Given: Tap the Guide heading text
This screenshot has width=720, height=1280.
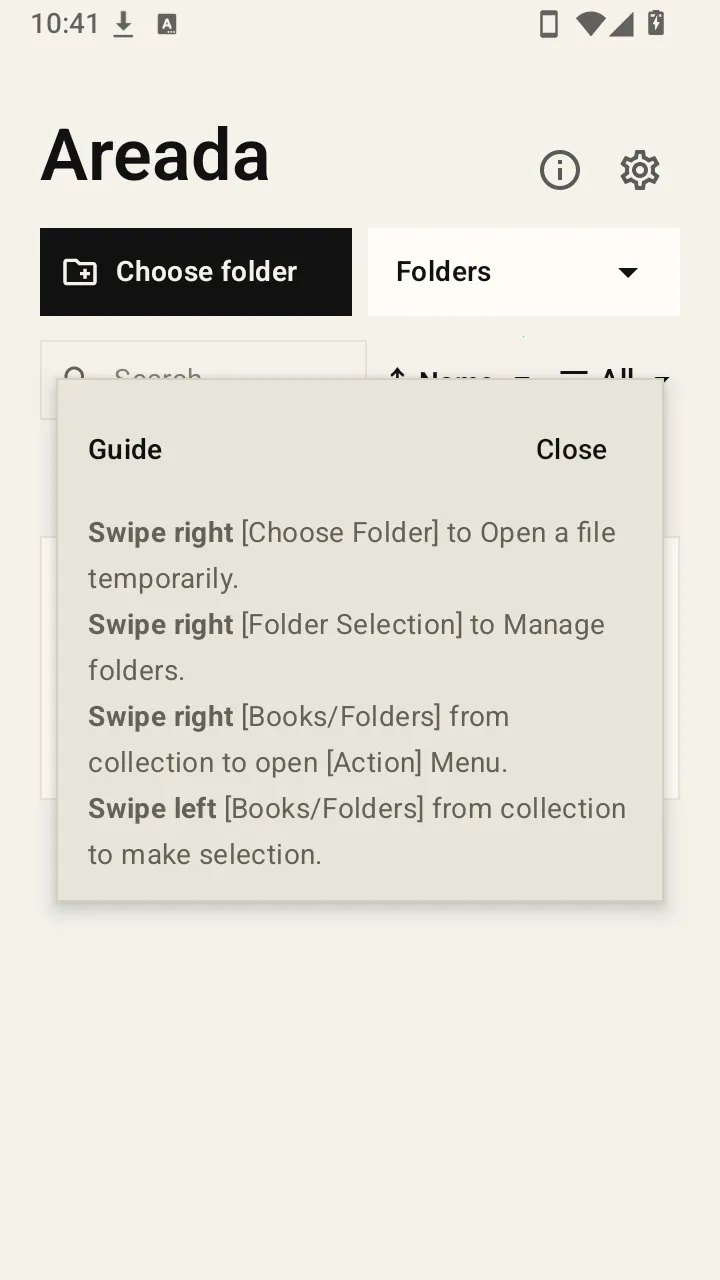Looking at the screenshot, I should [x=125, y=449].
